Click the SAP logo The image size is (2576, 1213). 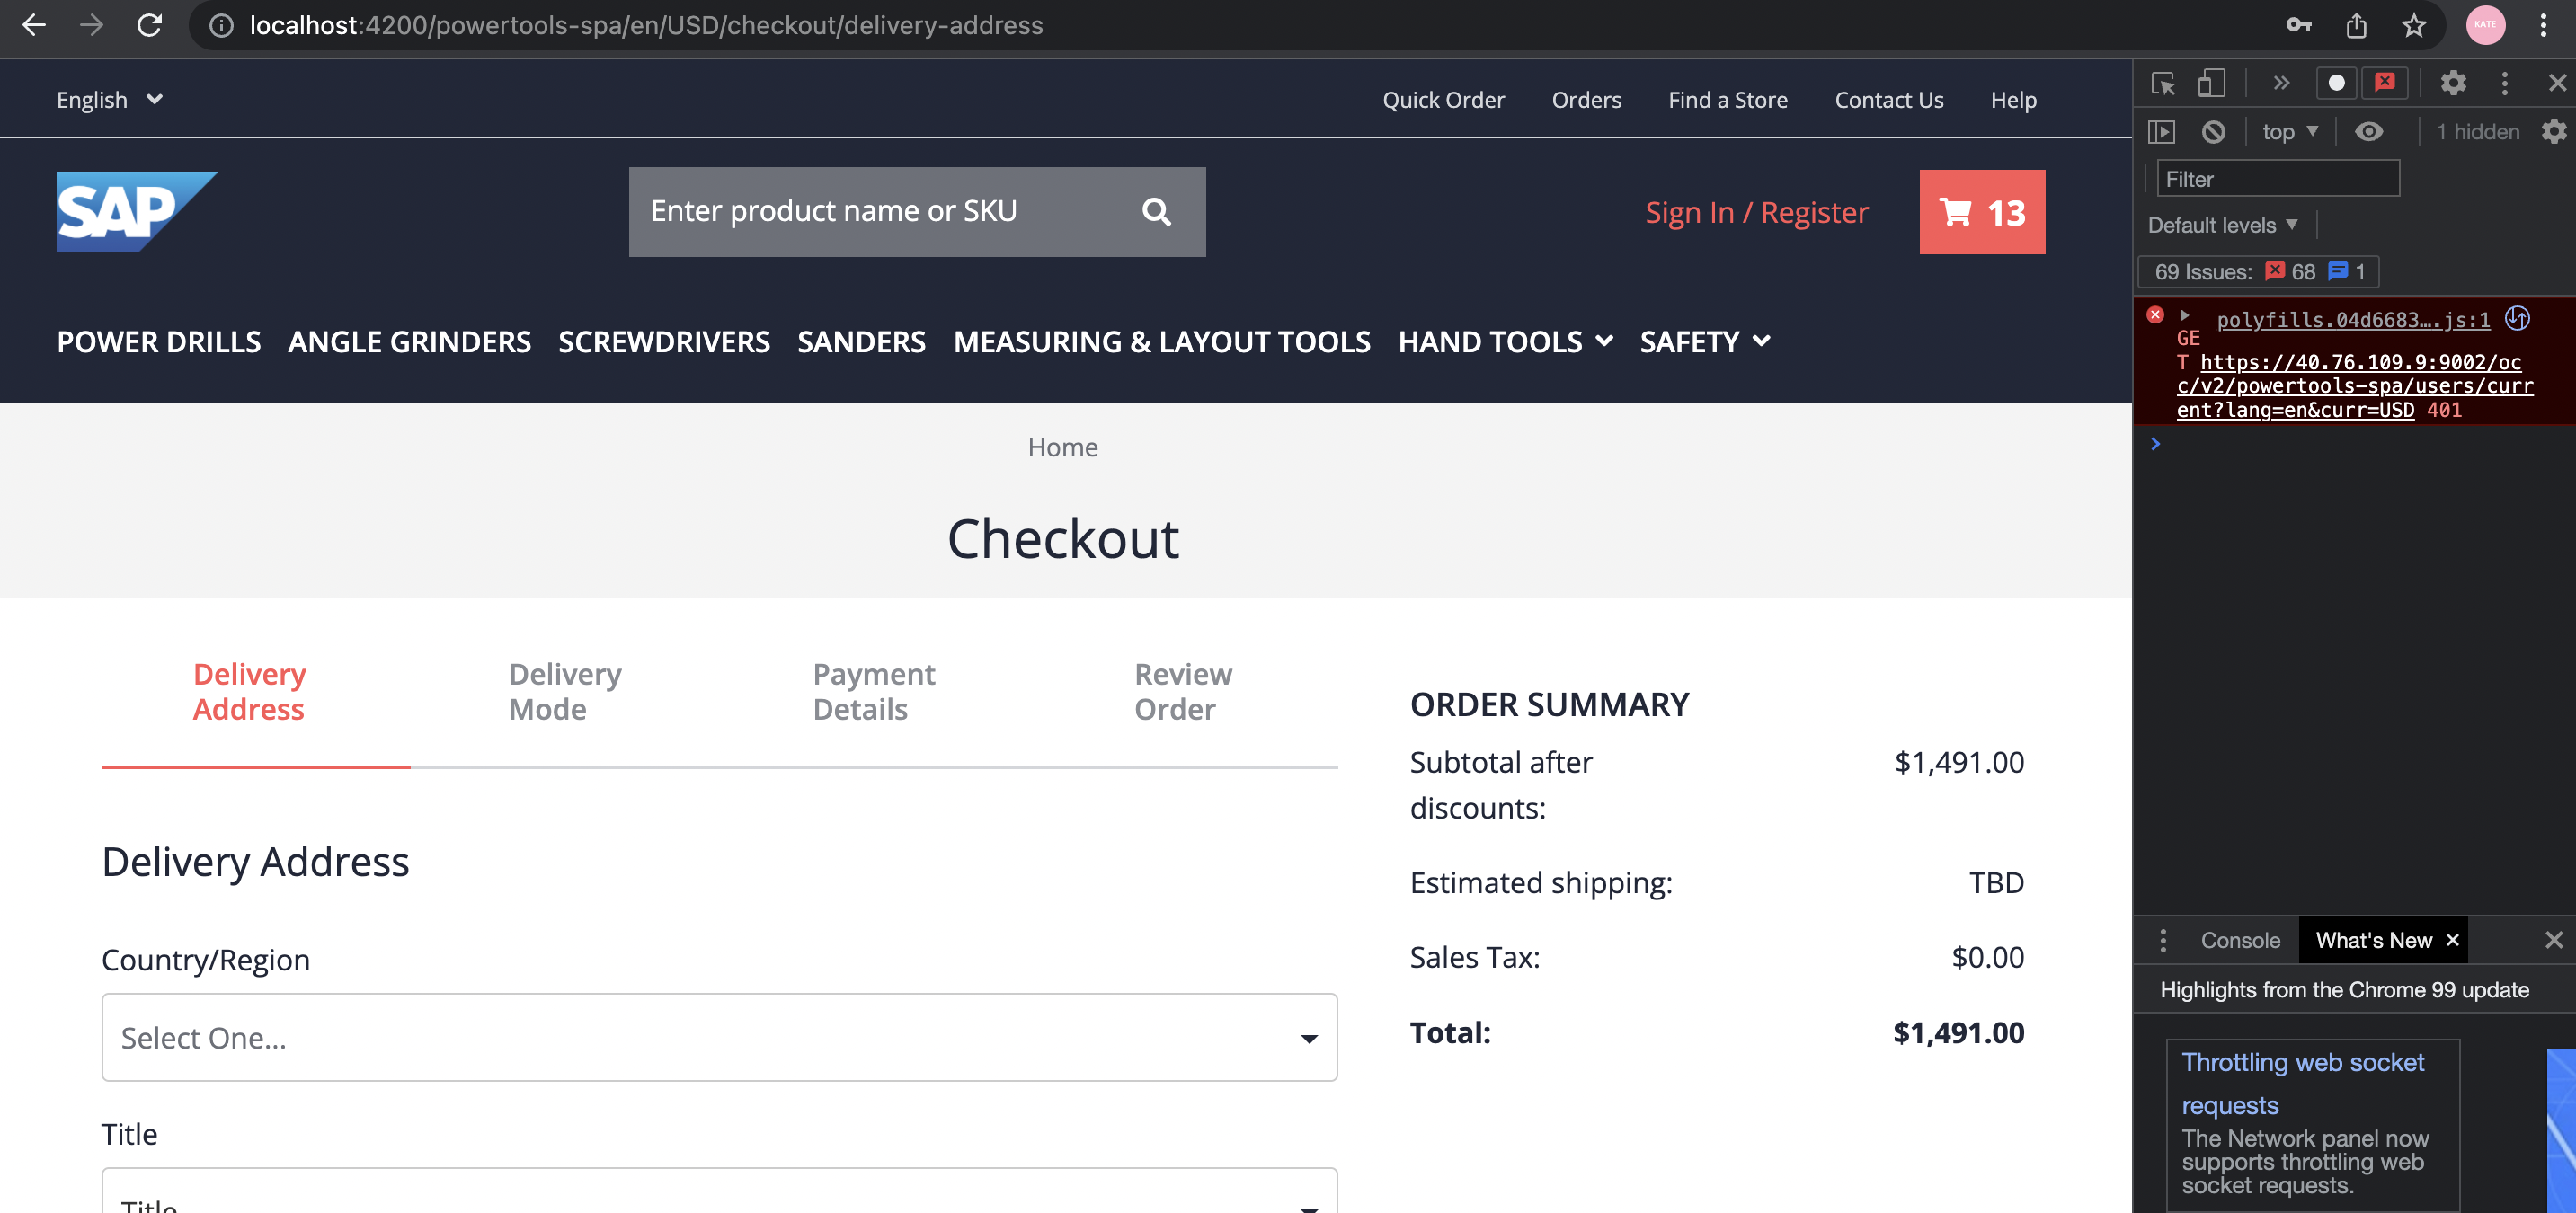pyautogui.click(x=137, y=212)
